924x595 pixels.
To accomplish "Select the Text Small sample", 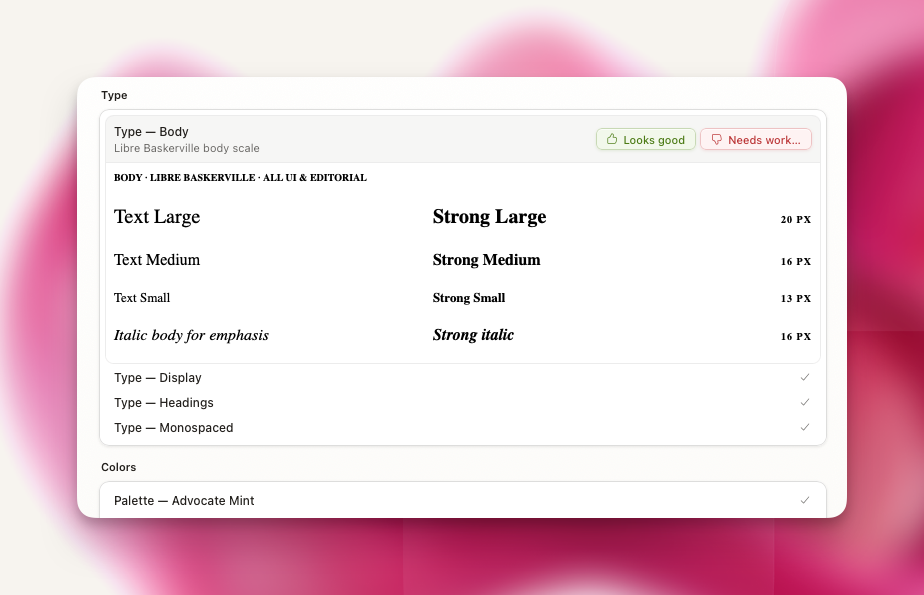I will (x=142, y=298).
